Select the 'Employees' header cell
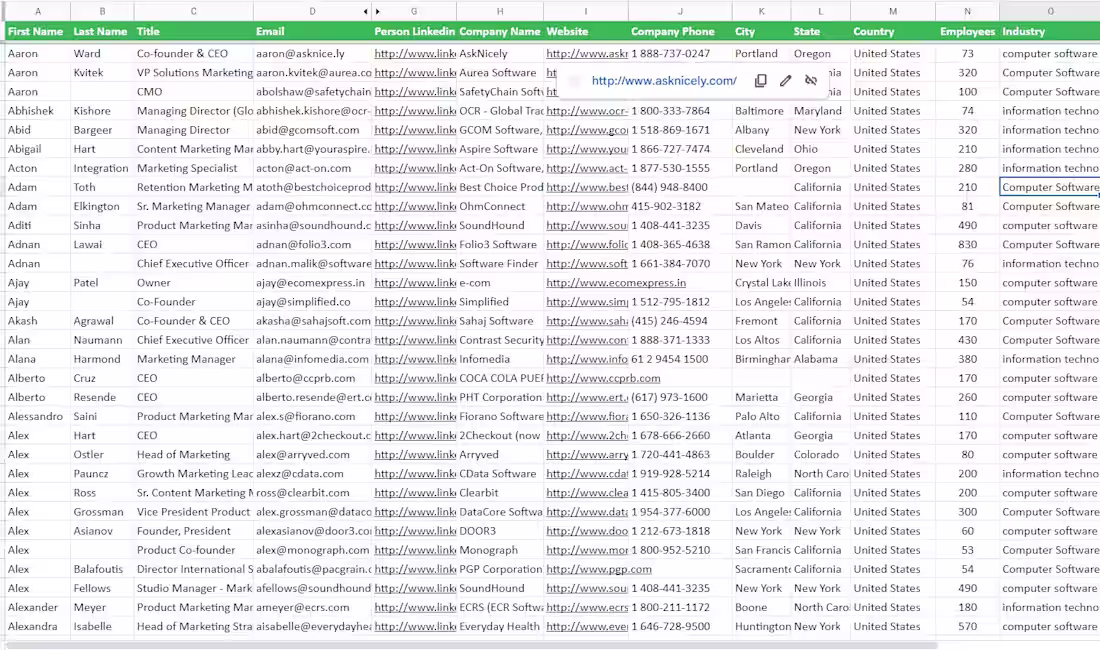The width and height of the screenshot is (1100, 650). pyautogui.click(x=967, y=32)
